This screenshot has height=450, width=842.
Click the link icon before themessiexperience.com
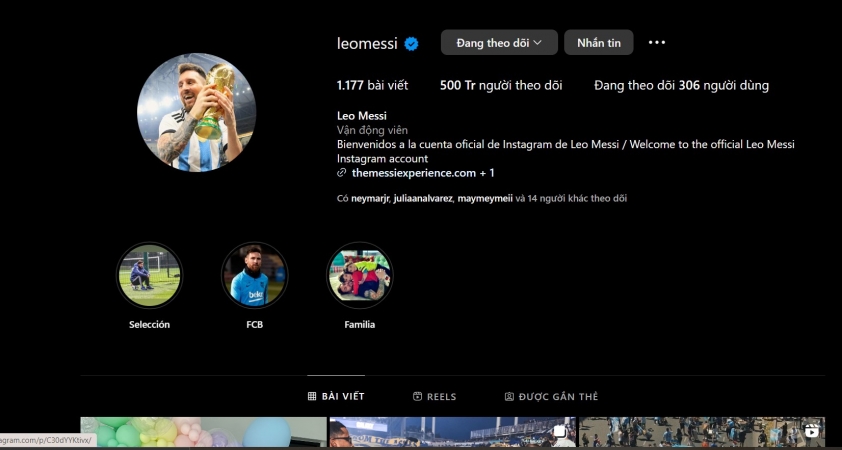pos(341,173)
